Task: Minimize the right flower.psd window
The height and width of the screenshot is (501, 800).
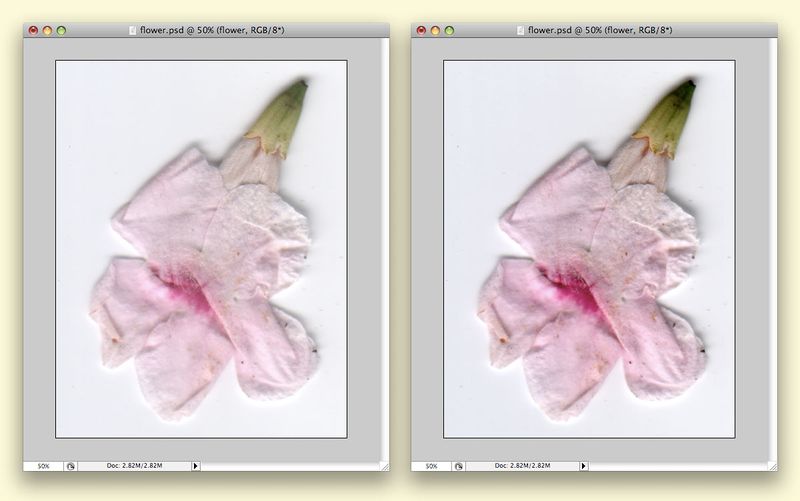Action: 435,31
